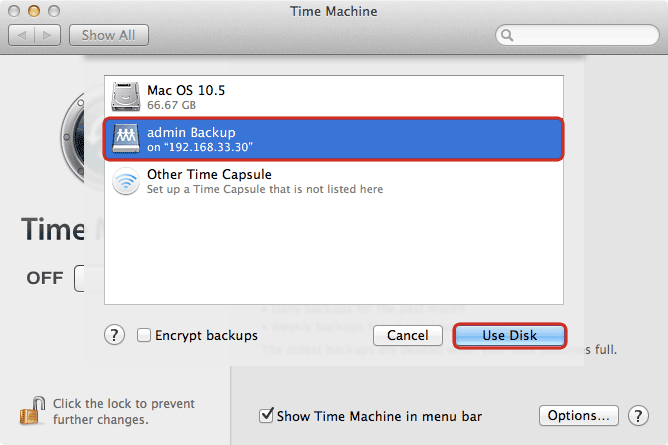Click the lock icon to prevent changes
Image resolution: width=668 pixels, height=445 pixels.
31,411
